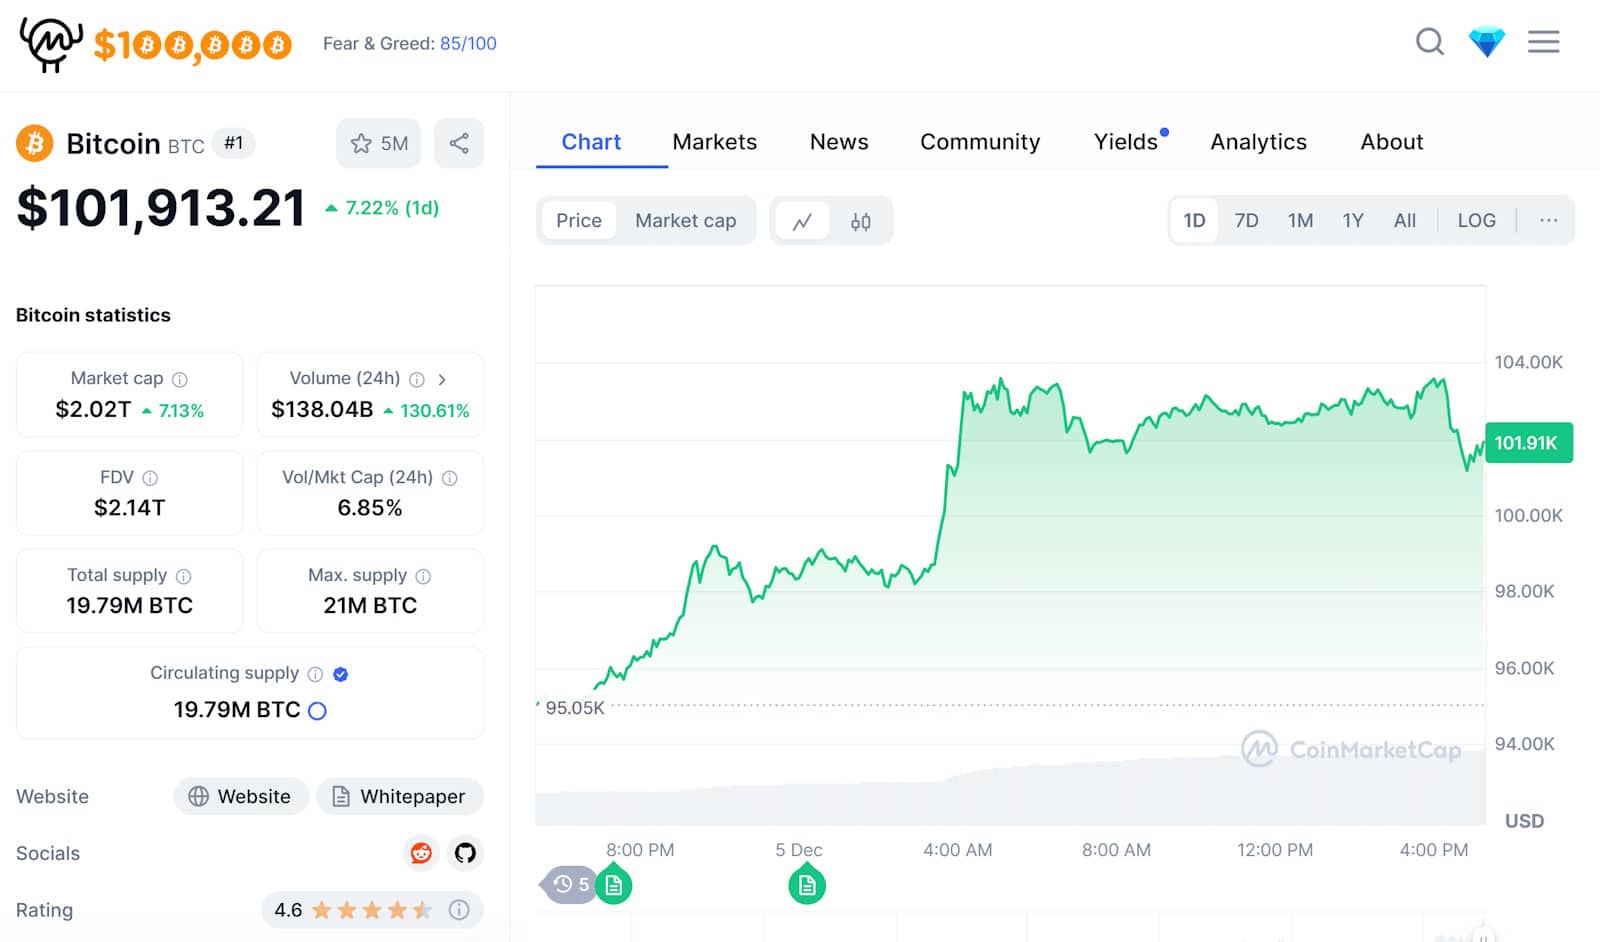This screenshot has width=1600, height=942.
Task: Open Bitcoin's Reddit community
Action: pos(420,853)
